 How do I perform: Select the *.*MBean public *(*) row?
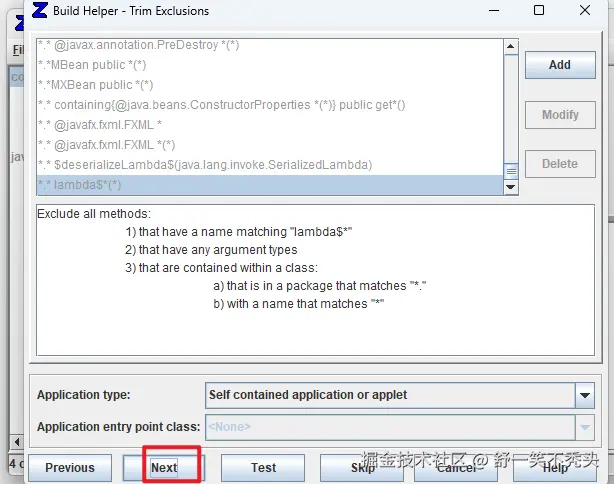pyautogui.click(x=270, y=65)
